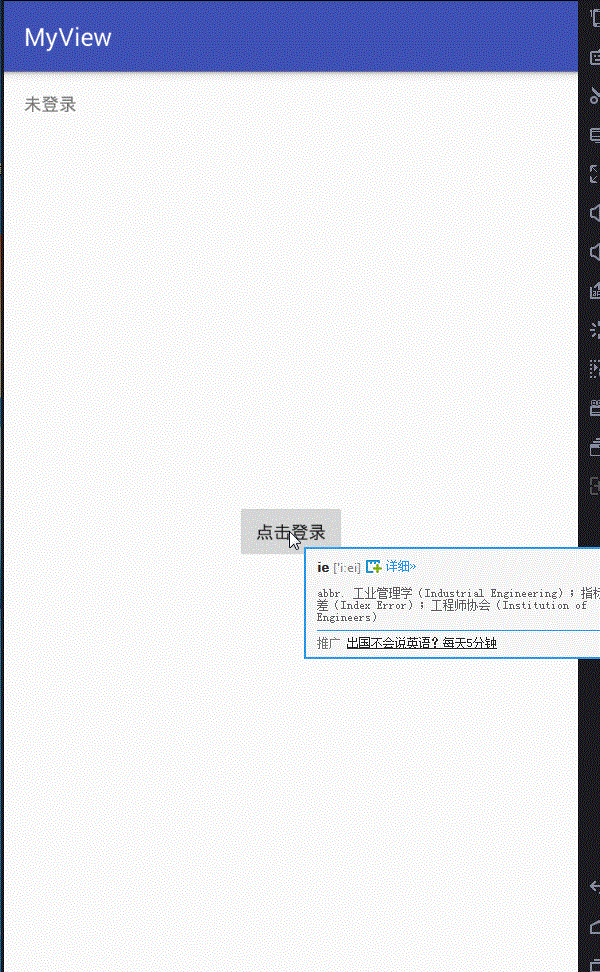The height and width of the screenshot is (972, 600).
Task: Tap the 点击登录 login button
Action: pyautogui.click(x=291, y=531)
